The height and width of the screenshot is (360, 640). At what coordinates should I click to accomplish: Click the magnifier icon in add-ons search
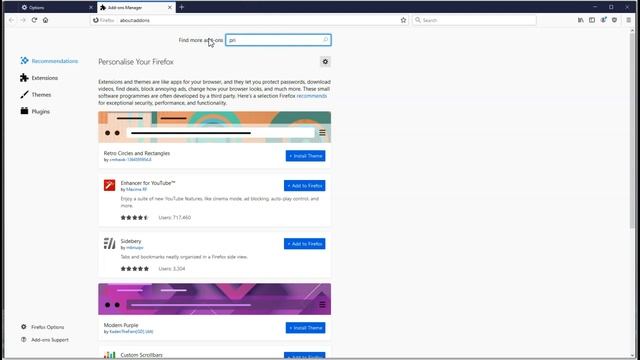(x=325, y=40)
